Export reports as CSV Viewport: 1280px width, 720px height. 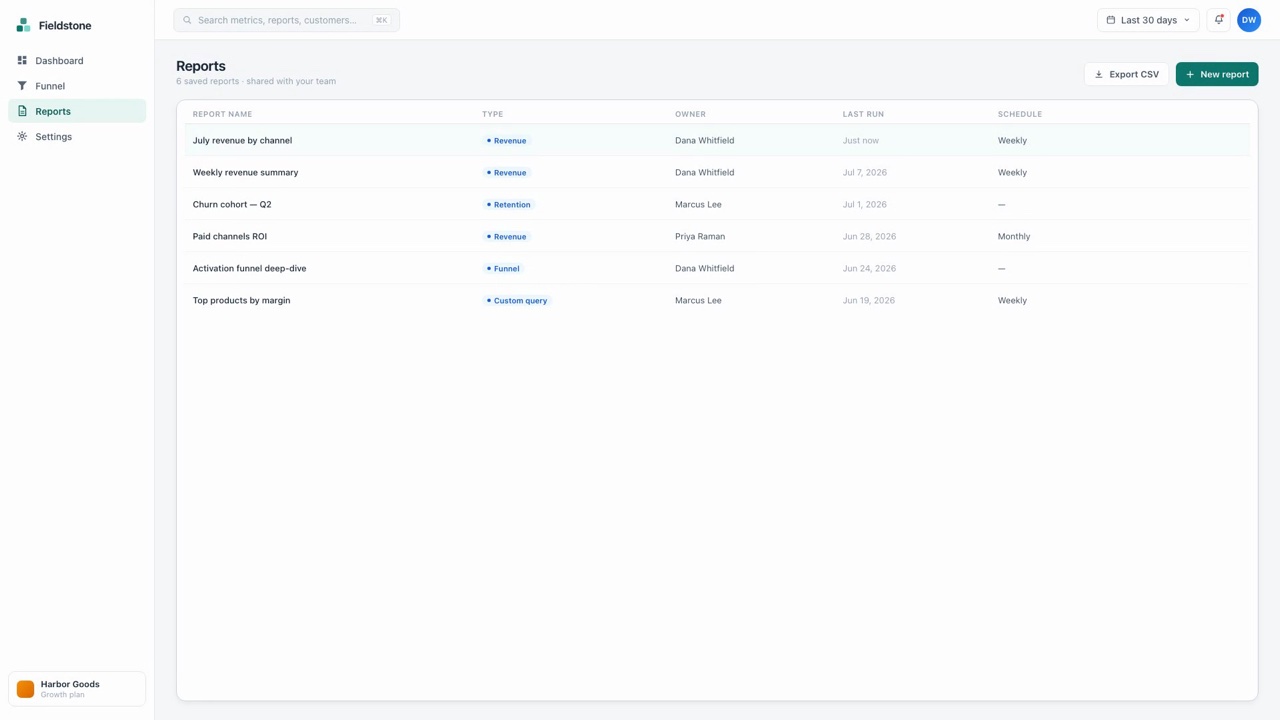[1126, 74]
